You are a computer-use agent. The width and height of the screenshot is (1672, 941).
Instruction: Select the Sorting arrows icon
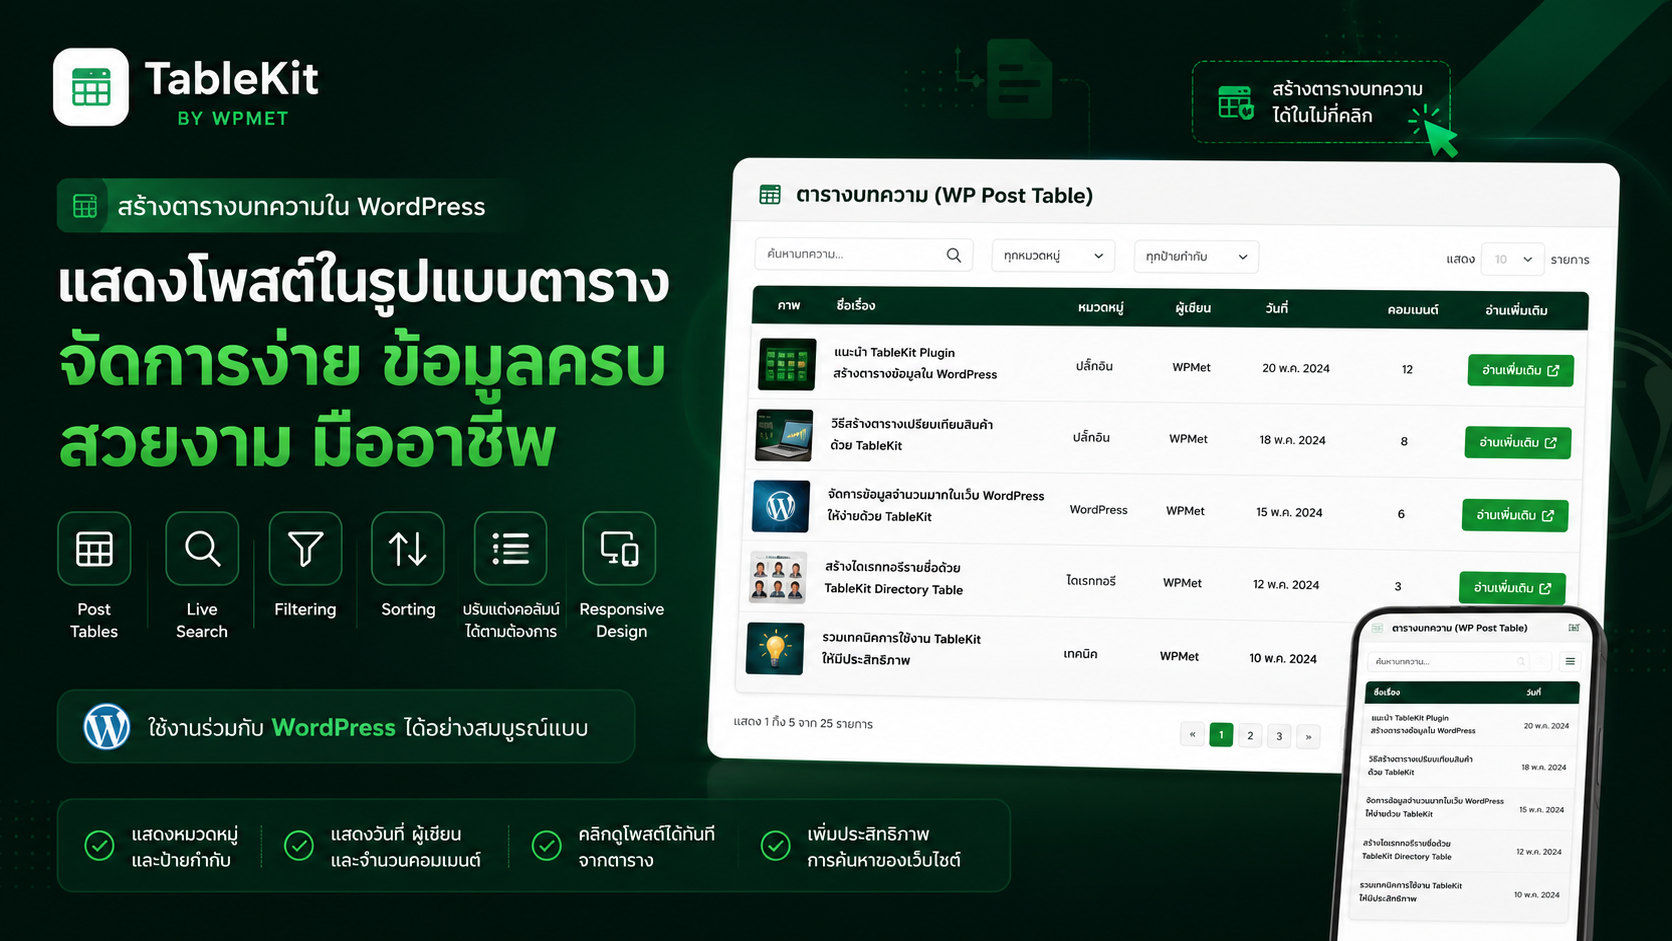point(408,548)
